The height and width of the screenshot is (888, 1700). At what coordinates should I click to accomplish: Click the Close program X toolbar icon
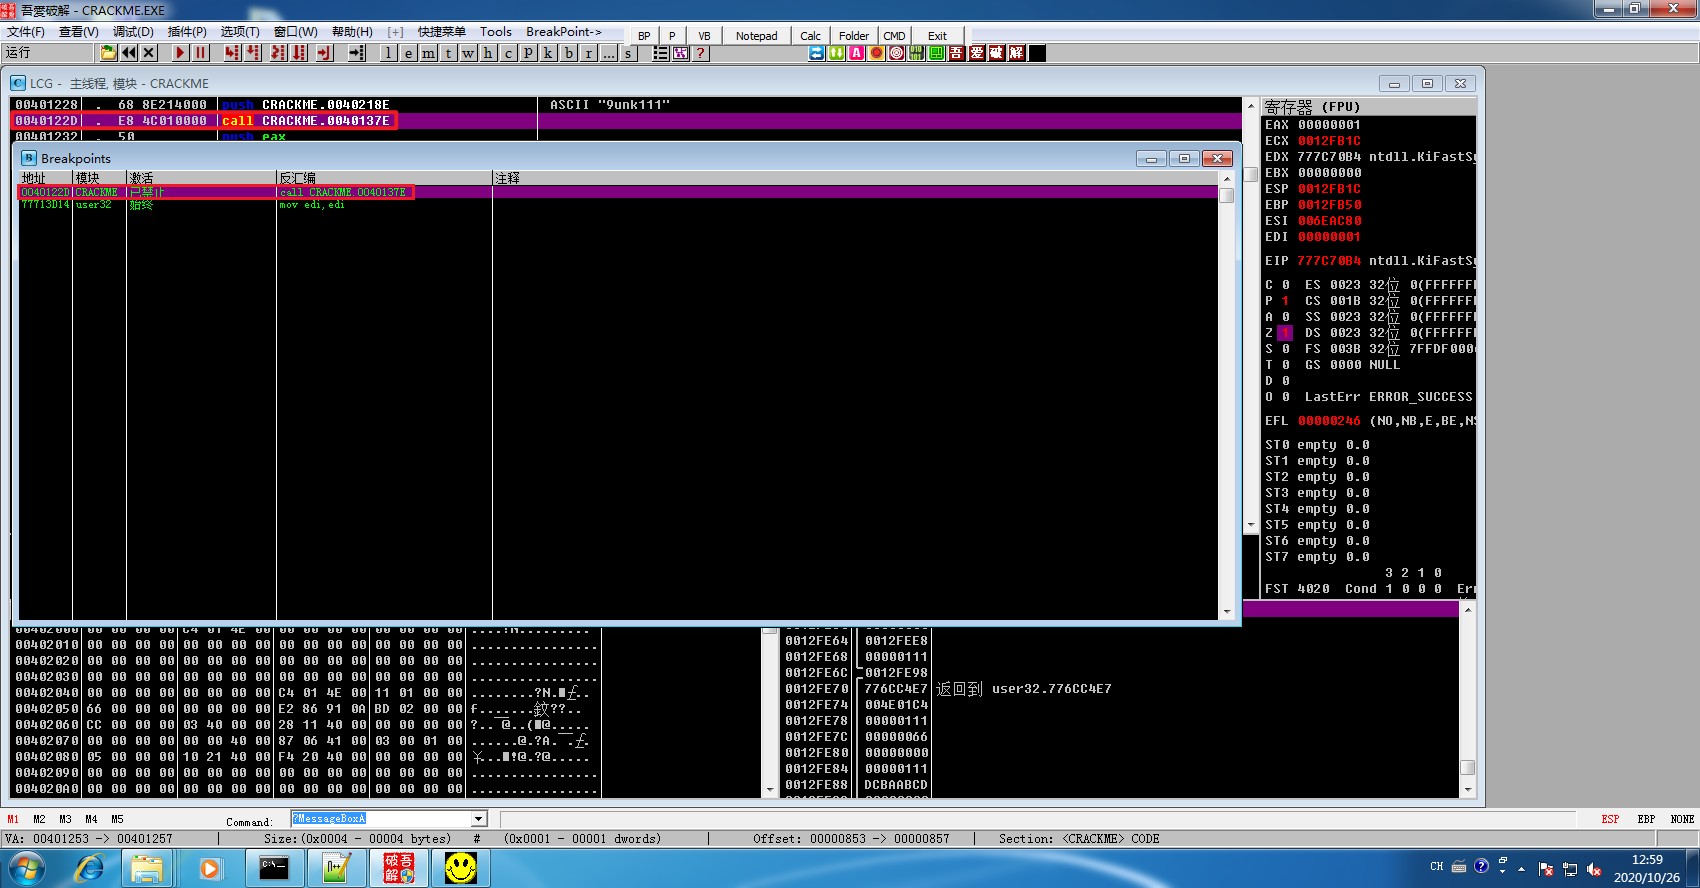149,53
